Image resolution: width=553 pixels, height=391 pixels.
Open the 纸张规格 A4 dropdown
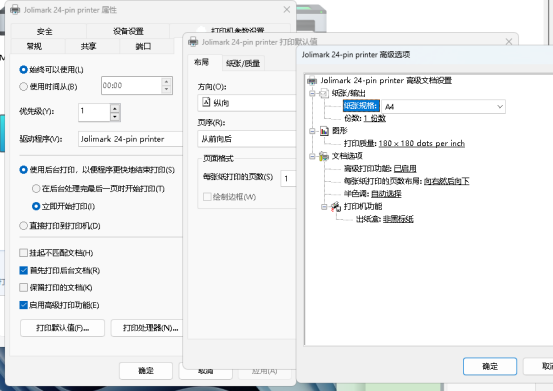(x=444, y=106)
